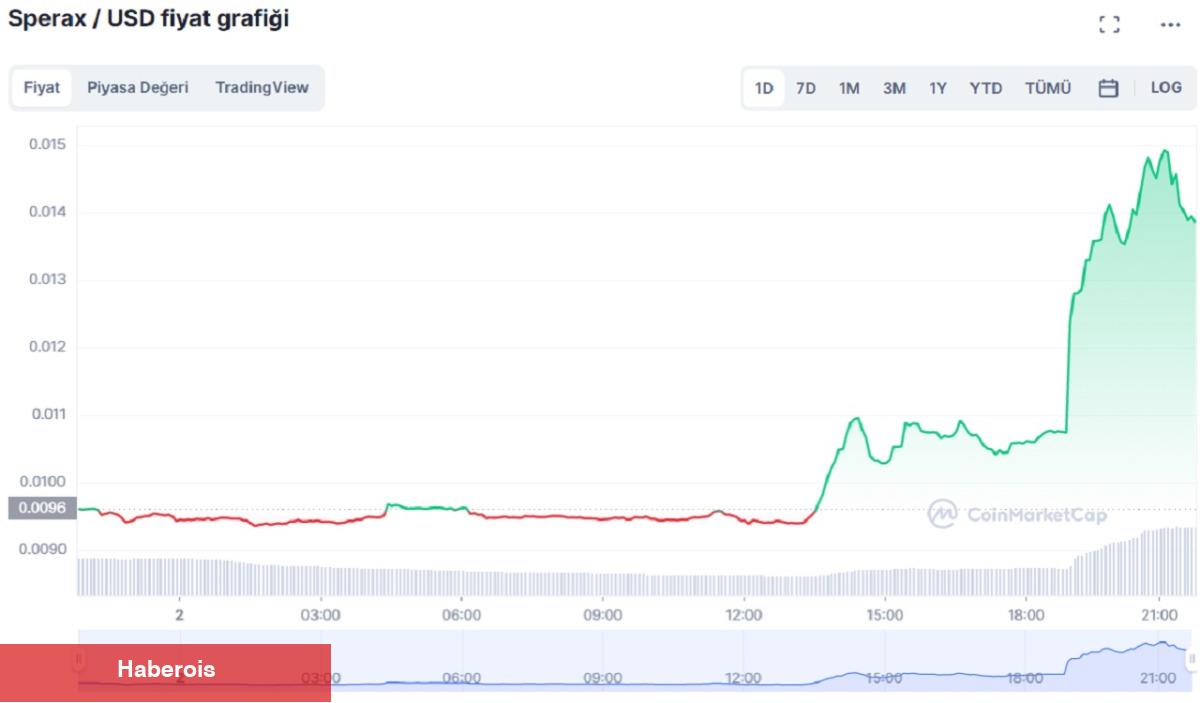Select the 1M time range
The image size is (1200, 703).
pos(849,88)
